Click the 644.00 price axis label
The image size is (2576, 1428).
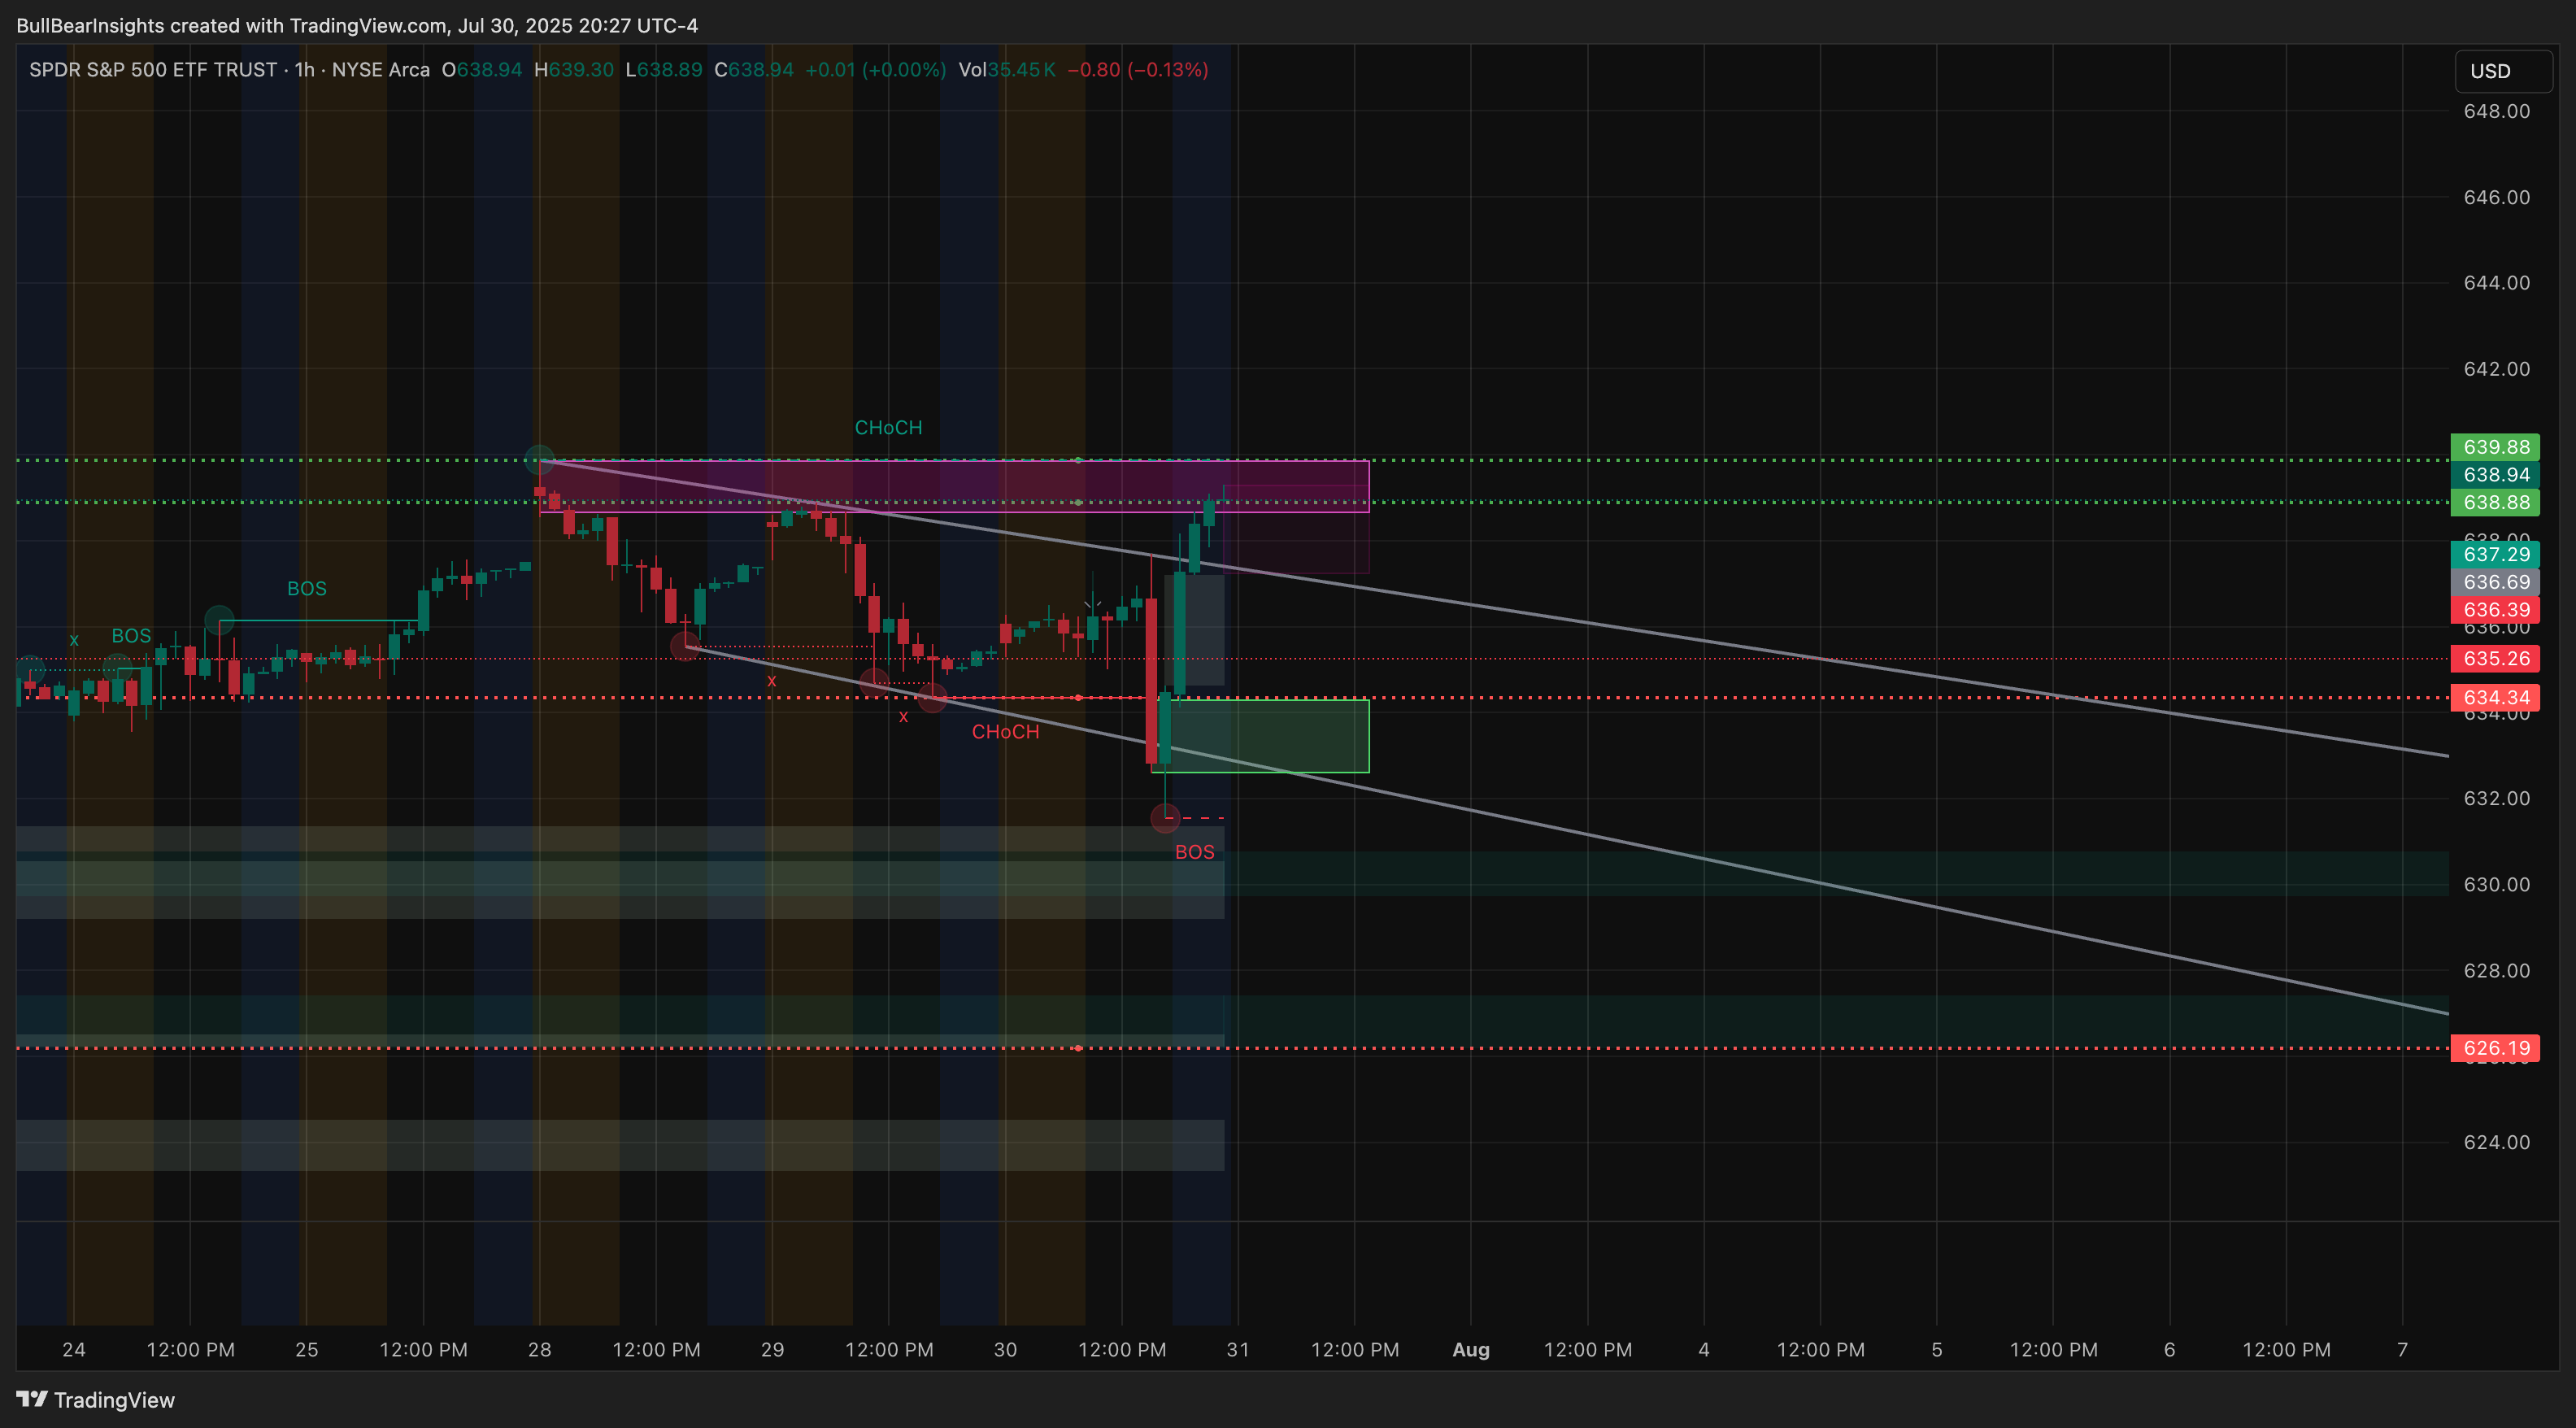pyautogui.click(x=2496, y=283)
